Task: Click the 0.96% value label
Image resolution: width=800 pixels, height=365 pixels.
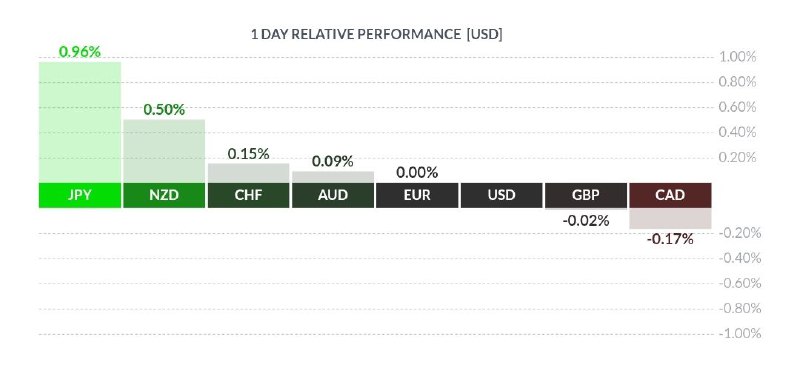Action: pos(80,52)
